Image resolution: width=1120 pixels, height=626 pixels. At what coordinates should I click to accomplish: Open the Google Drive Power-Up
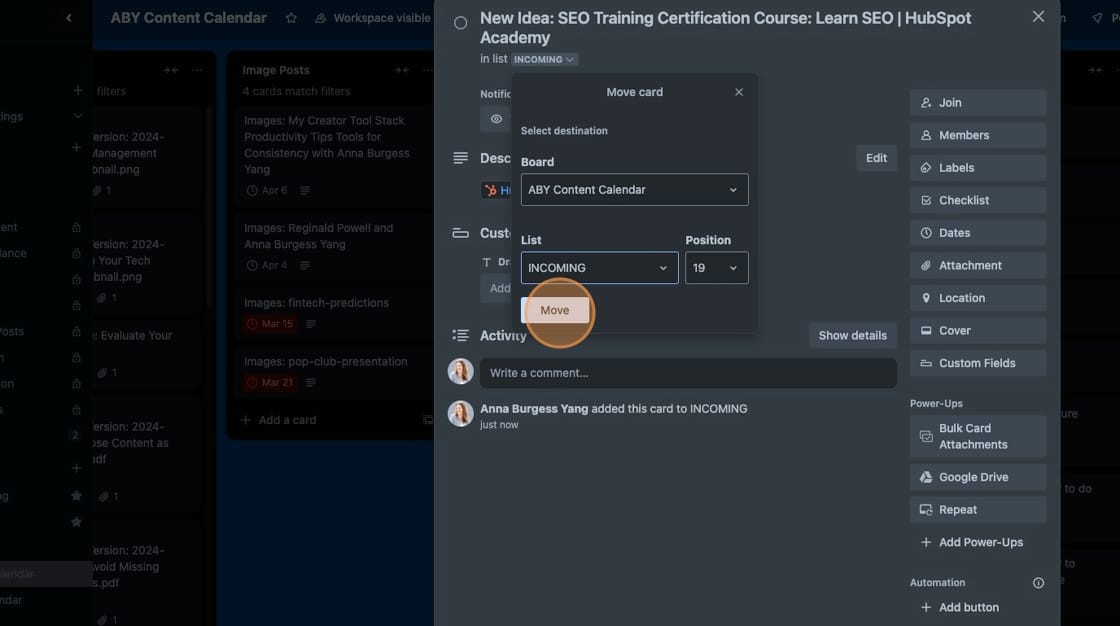(x=976, y=476)
